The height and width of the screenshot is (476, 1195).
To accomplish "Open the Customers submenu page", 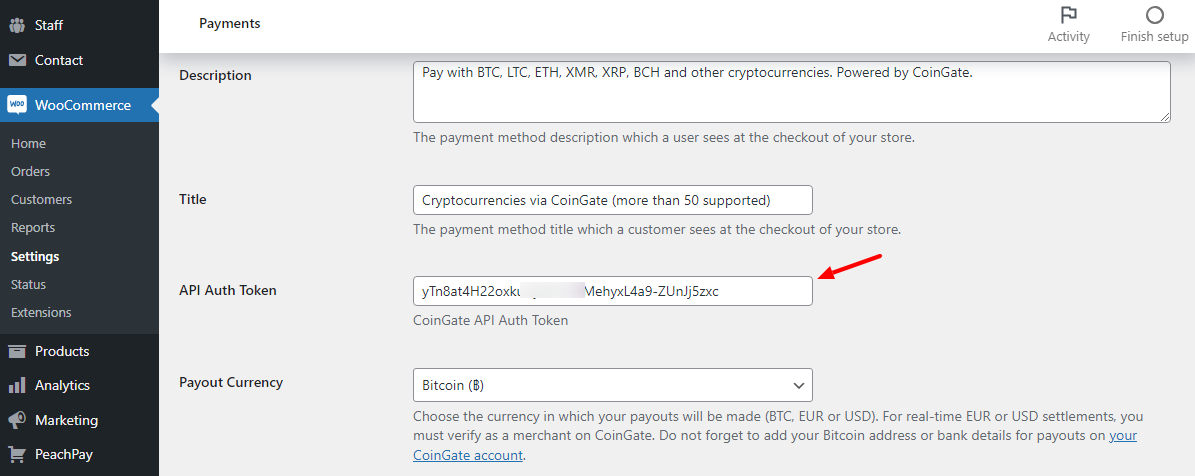I will click(x=41, y=199).
